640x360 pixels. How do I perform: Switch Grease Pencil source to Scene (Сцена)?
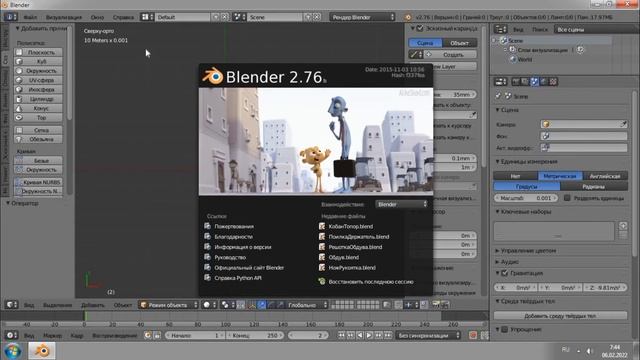(425, 43)
